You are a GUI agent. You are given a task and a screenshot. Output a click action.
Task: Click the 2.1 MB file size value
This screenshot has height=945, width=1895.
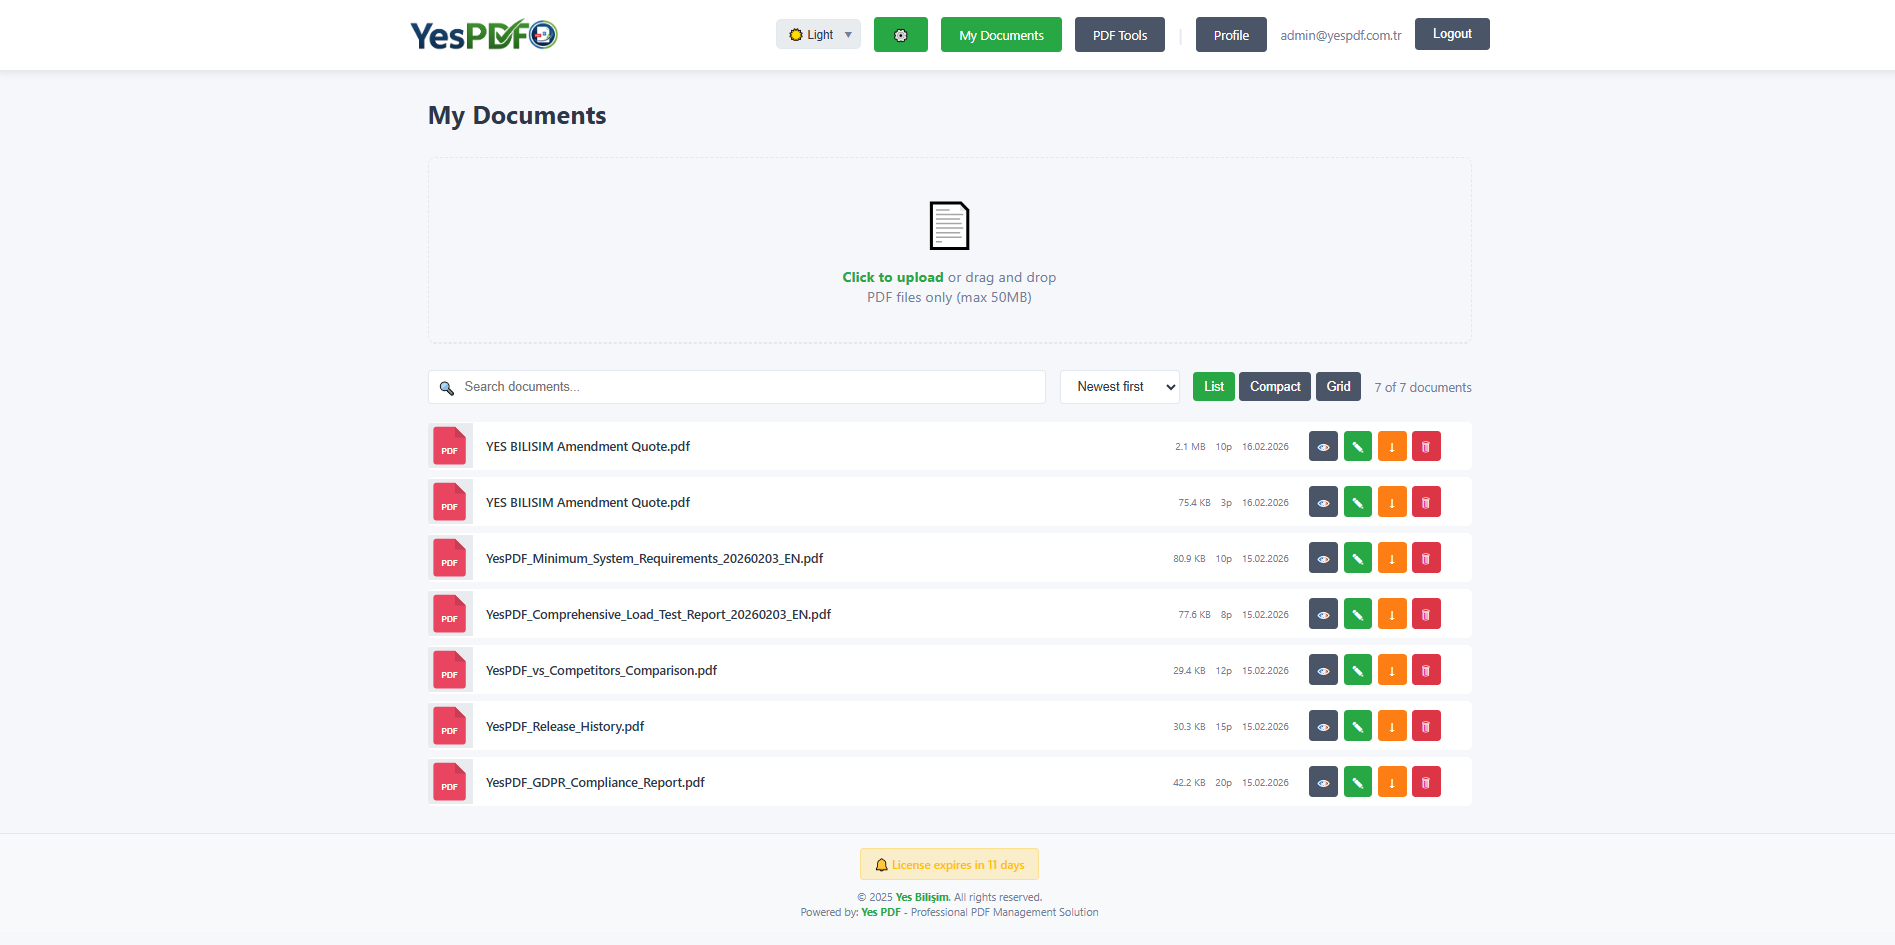pos(1190,447)
